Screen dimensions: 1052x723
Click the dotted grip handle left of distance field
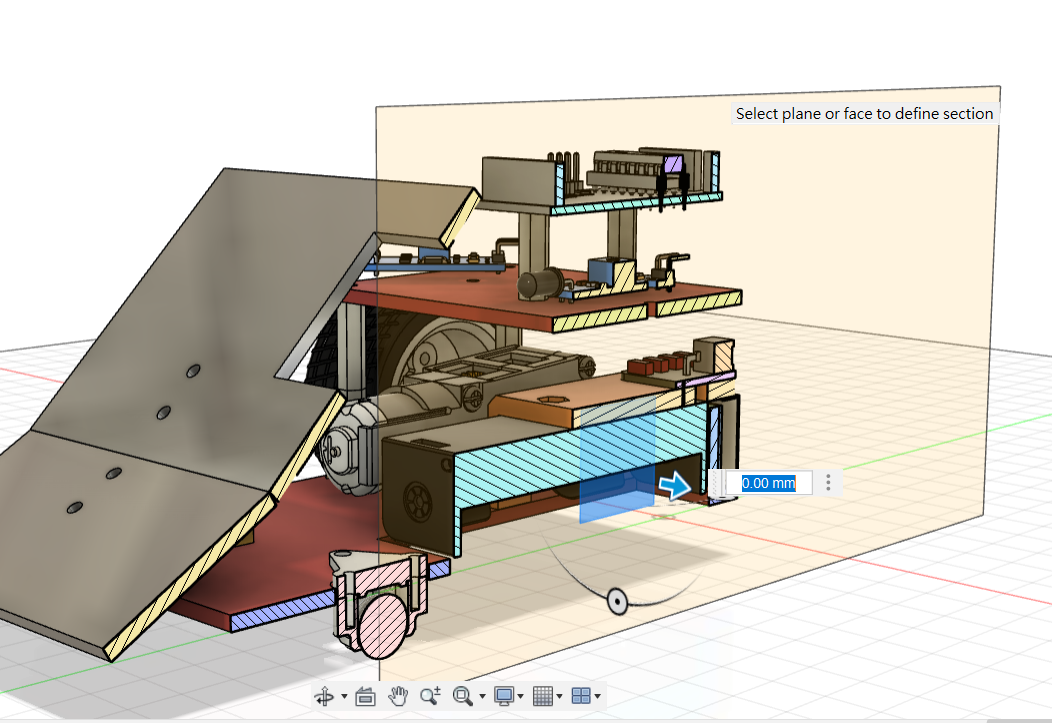[718, 483]
